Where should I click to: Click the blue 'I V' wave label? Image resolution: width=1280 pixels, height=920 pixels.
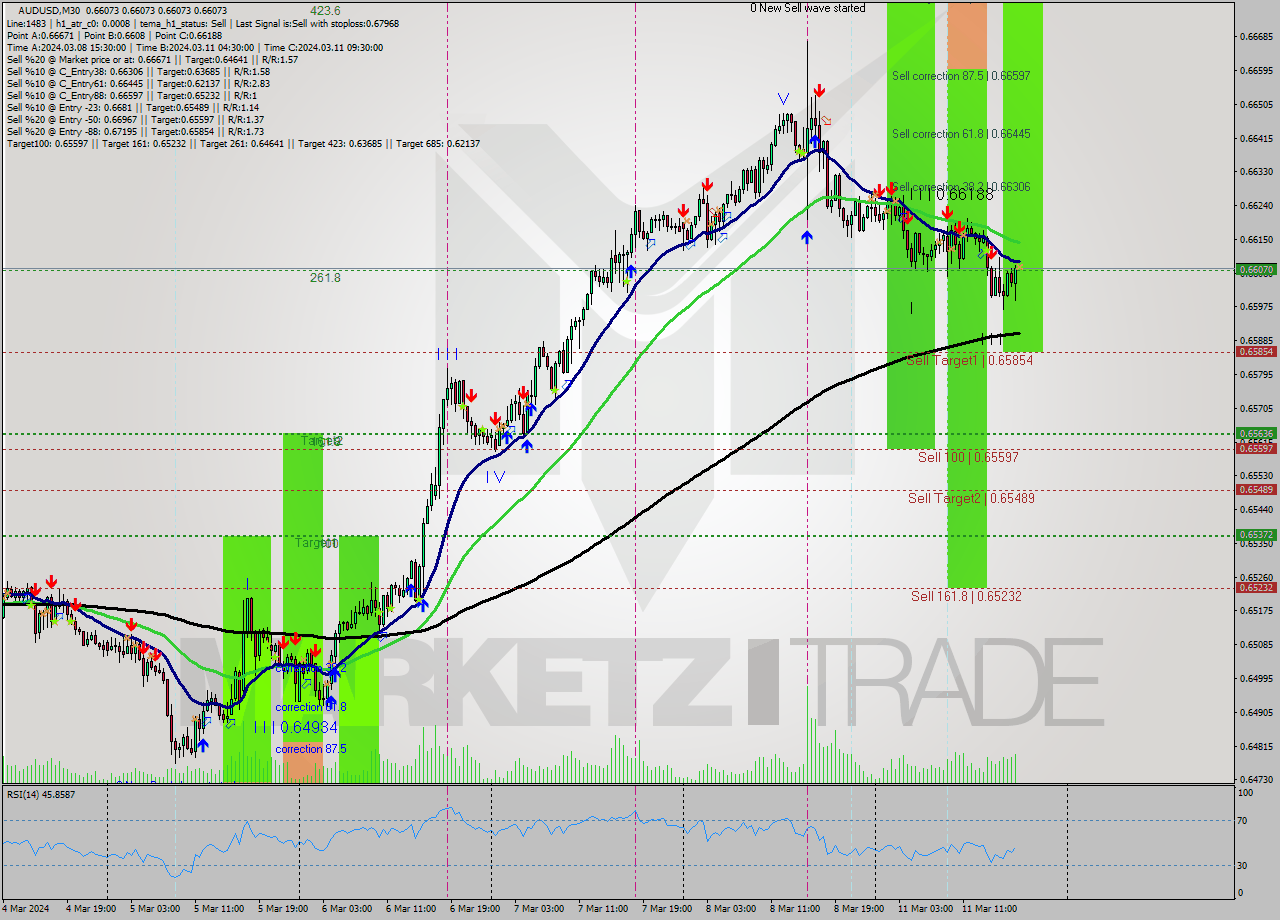click(x=495, y=477)
